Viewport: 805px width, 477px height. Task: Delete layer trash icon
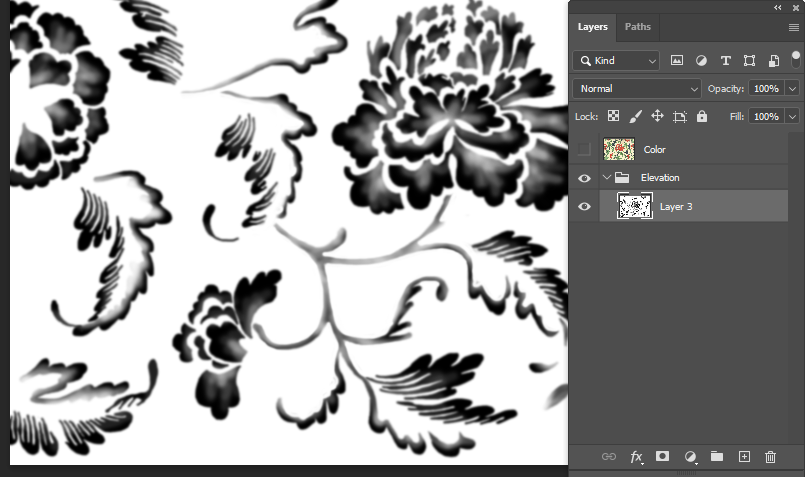pyautogui.click(x=770, y=456)
